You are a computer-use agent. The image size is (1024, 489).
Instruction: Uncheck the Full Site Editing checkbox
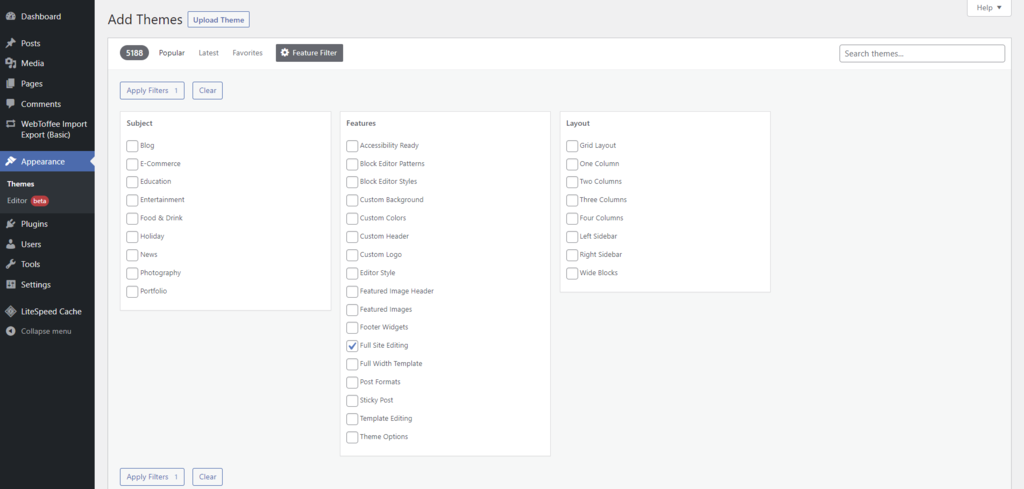coord(352,345)
